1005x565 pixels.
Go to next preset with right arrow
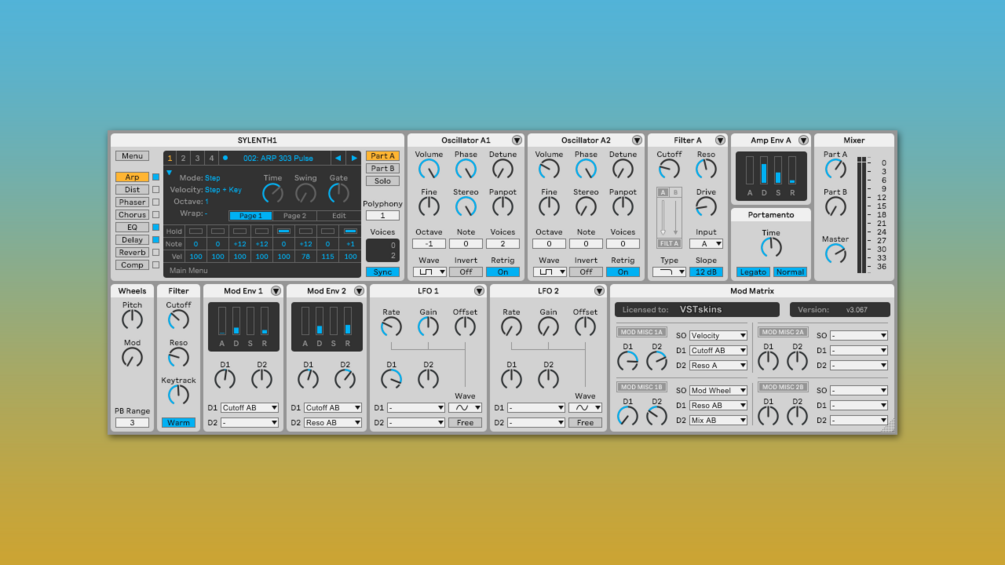(354, 158)
